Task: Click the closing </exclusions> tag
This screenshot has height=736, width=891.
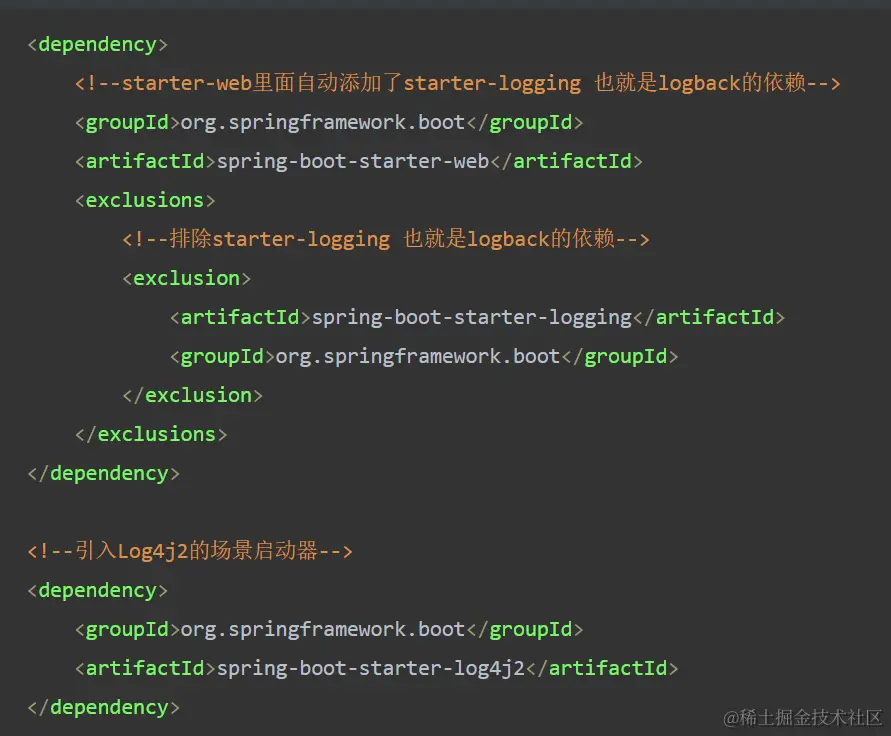Action: pyautogui.click(x=151, y=434)
